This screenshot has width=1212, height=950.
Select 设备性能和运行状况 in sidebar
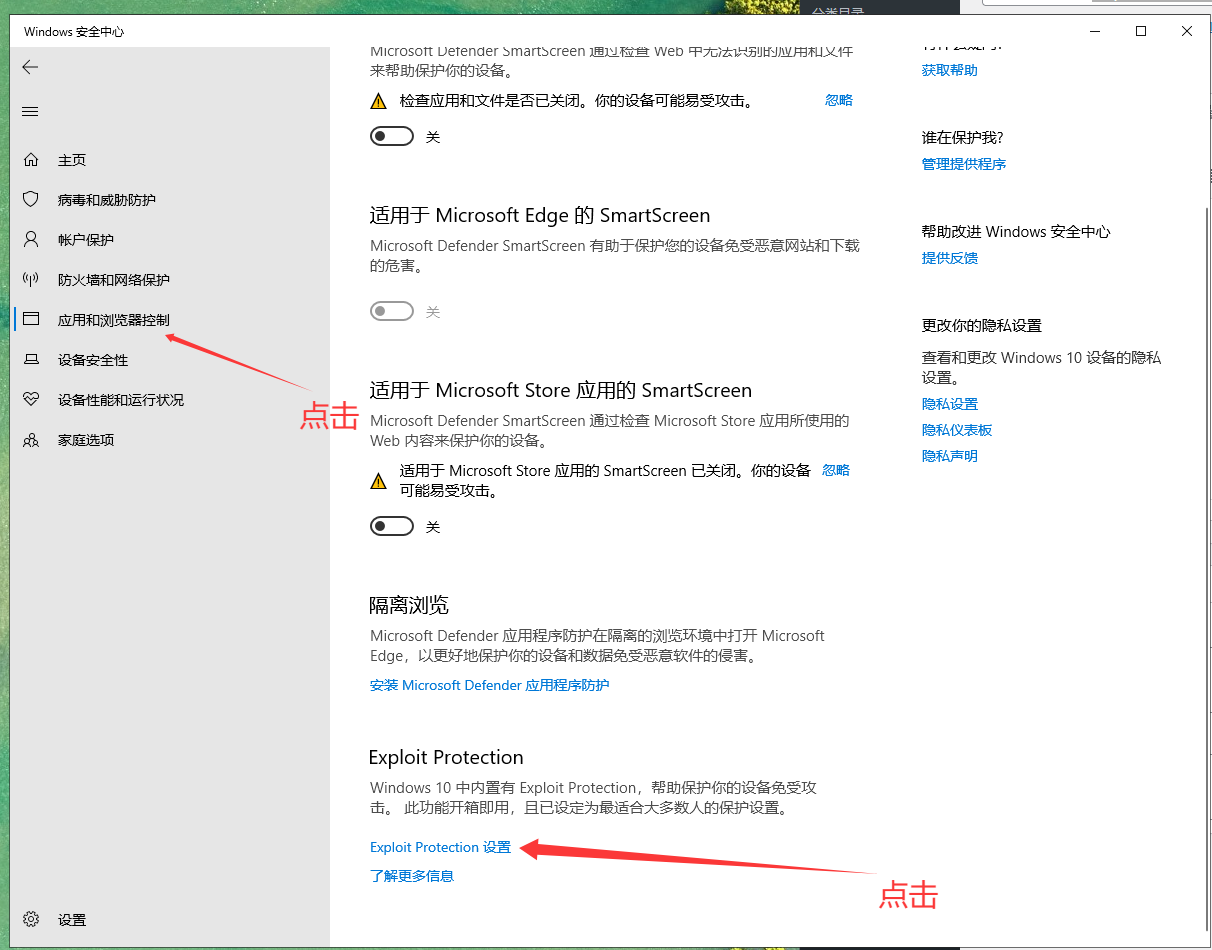pos(121,400)
